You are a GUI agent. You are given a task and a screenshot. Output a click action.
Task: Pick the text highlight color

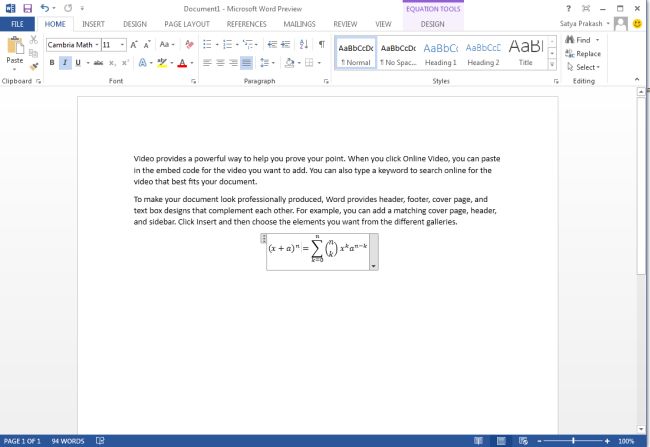tap(162, 63)
